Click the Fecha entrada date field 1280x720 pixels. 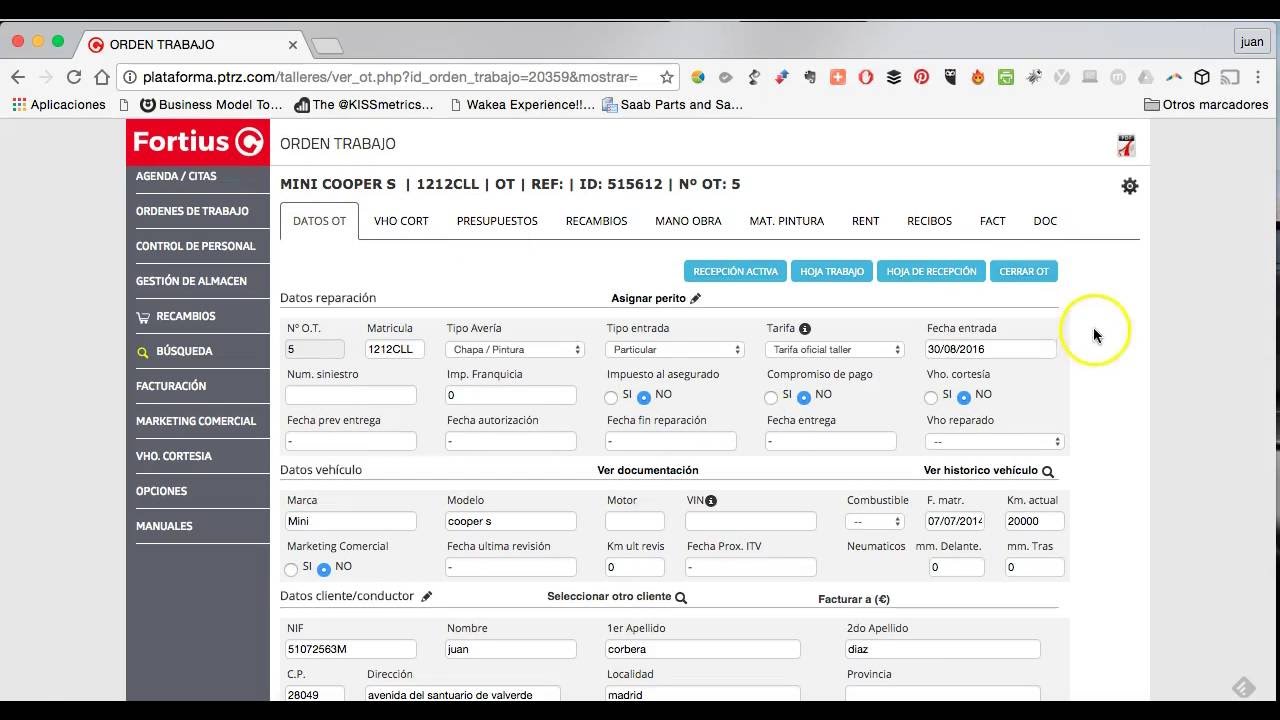(990, 349)
